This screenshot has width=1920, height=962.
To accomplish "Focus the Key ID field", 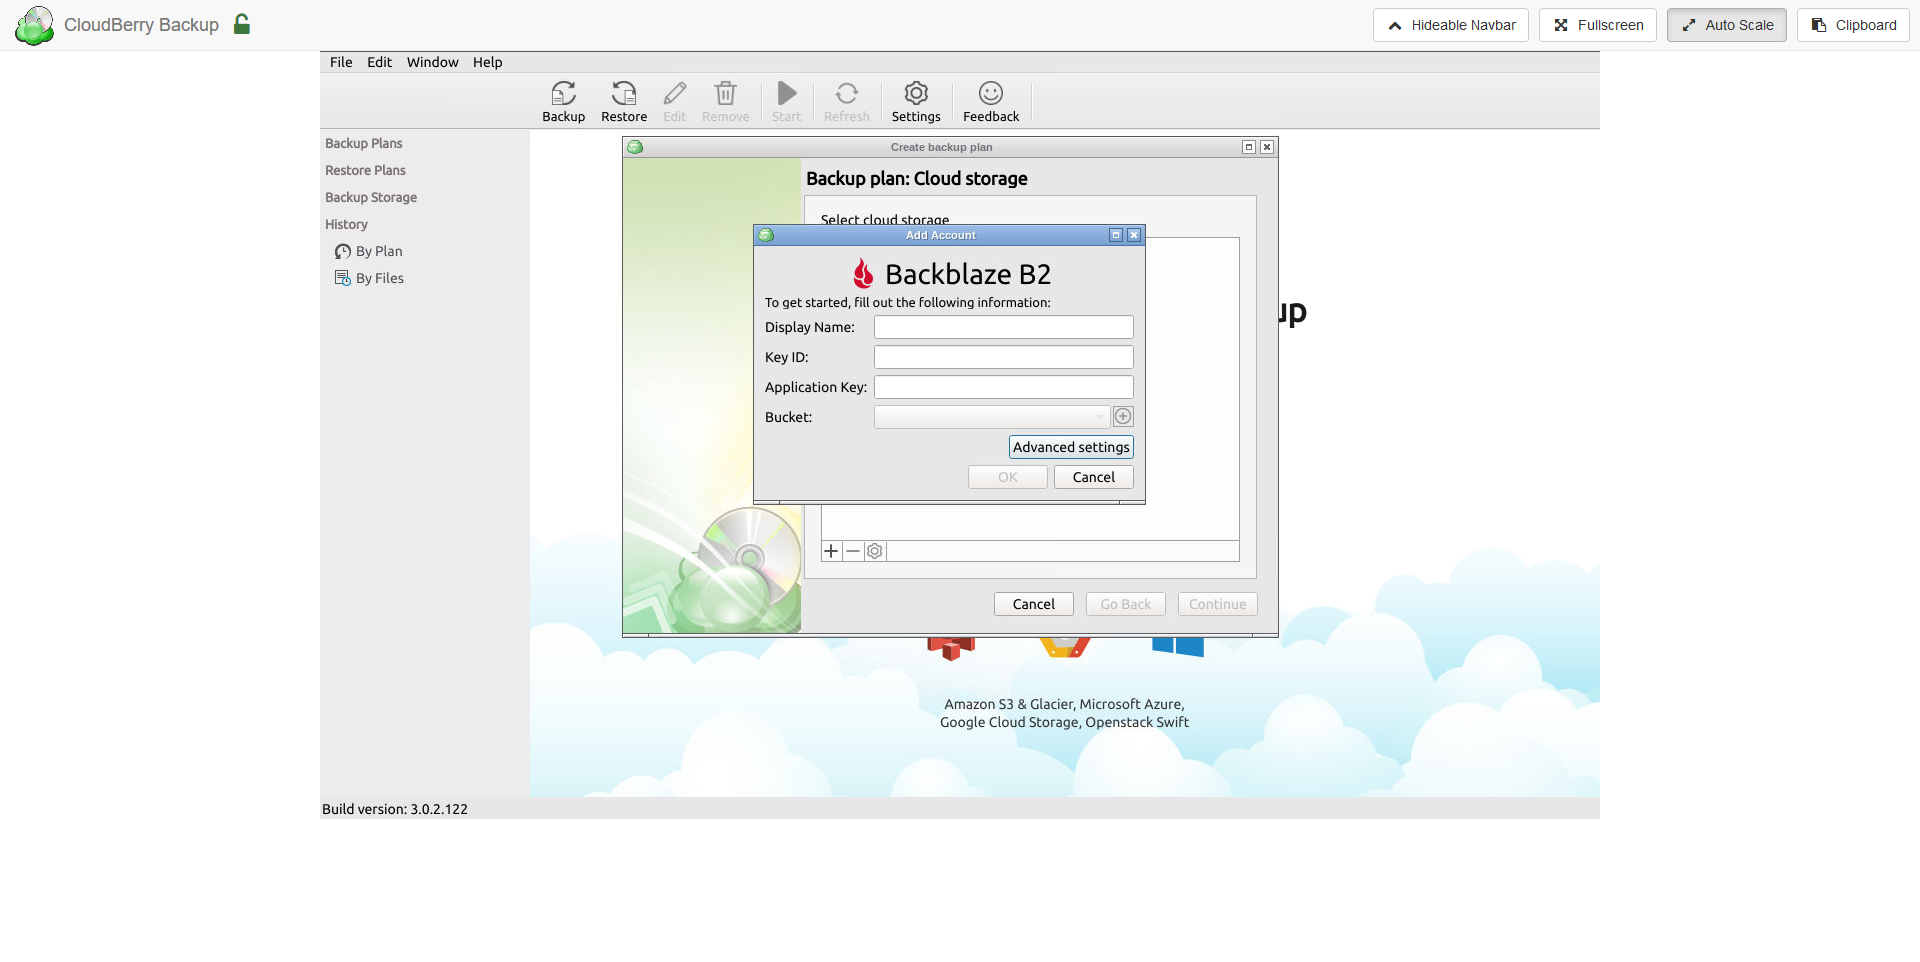I will (1004, 357).
